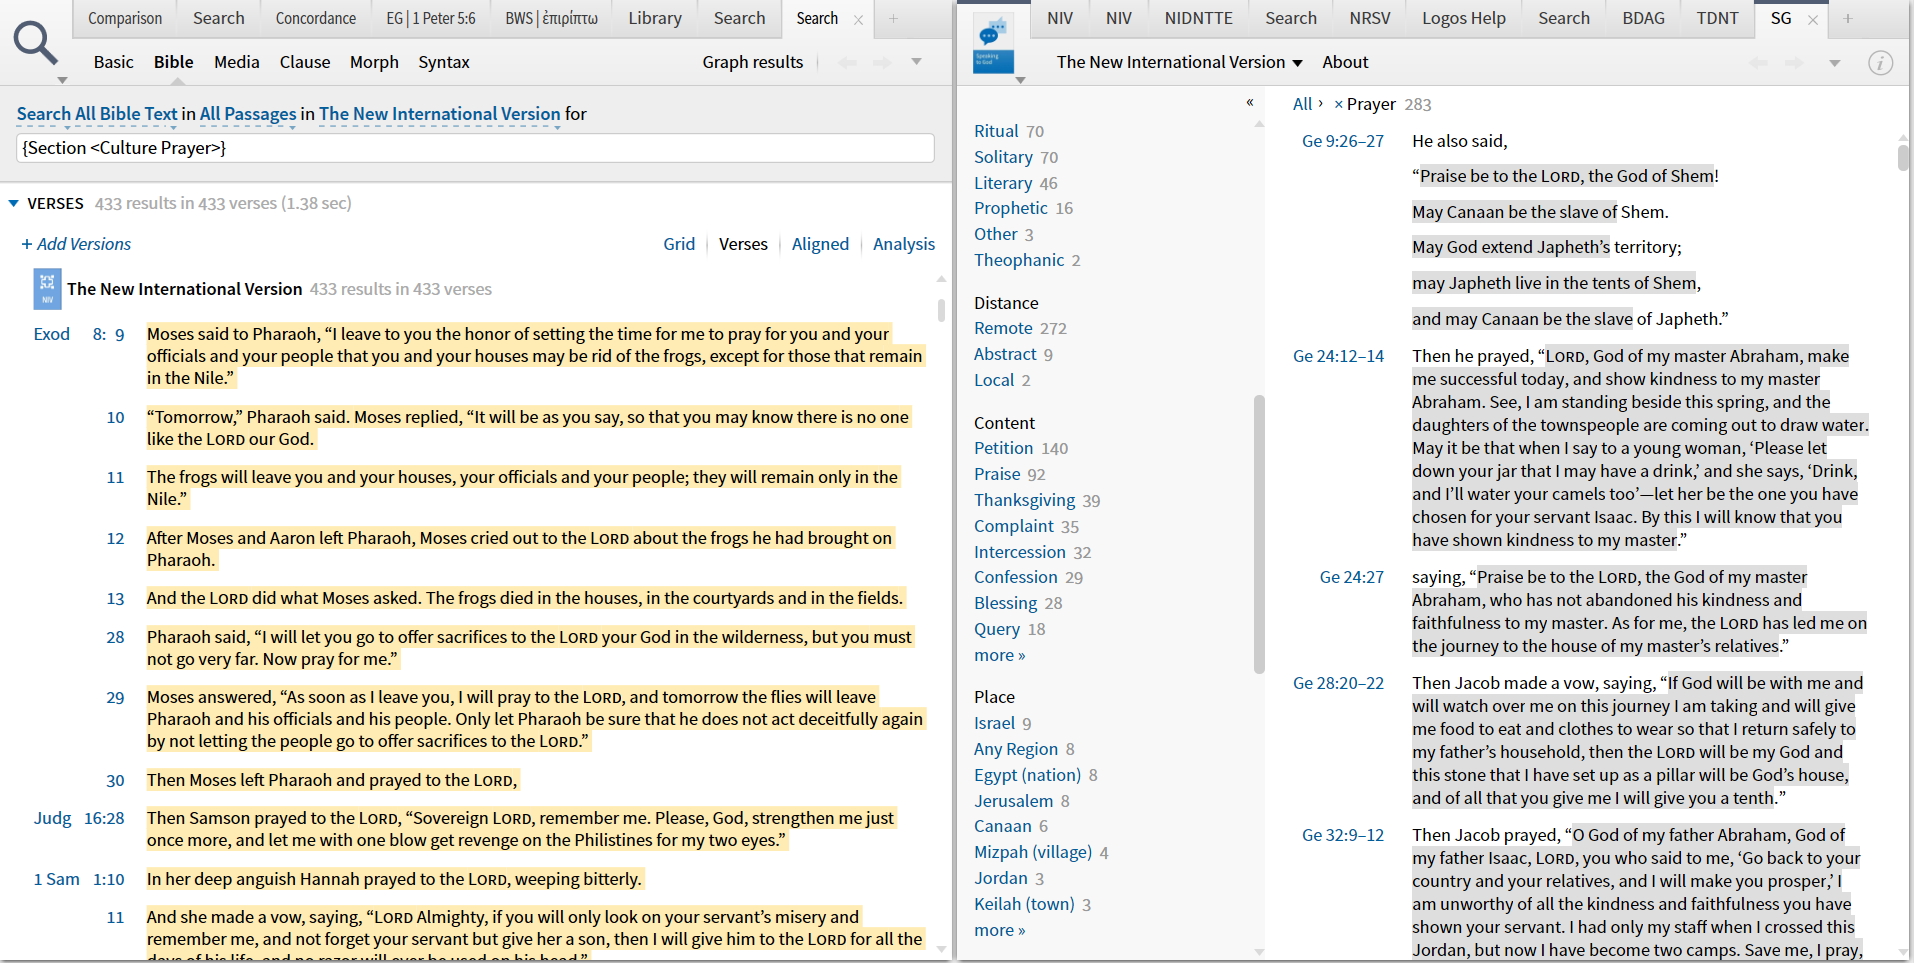Viewport: 1914px width, 963px height.
Task: Open the All Bible Text search scope selector
Action: 97,114
